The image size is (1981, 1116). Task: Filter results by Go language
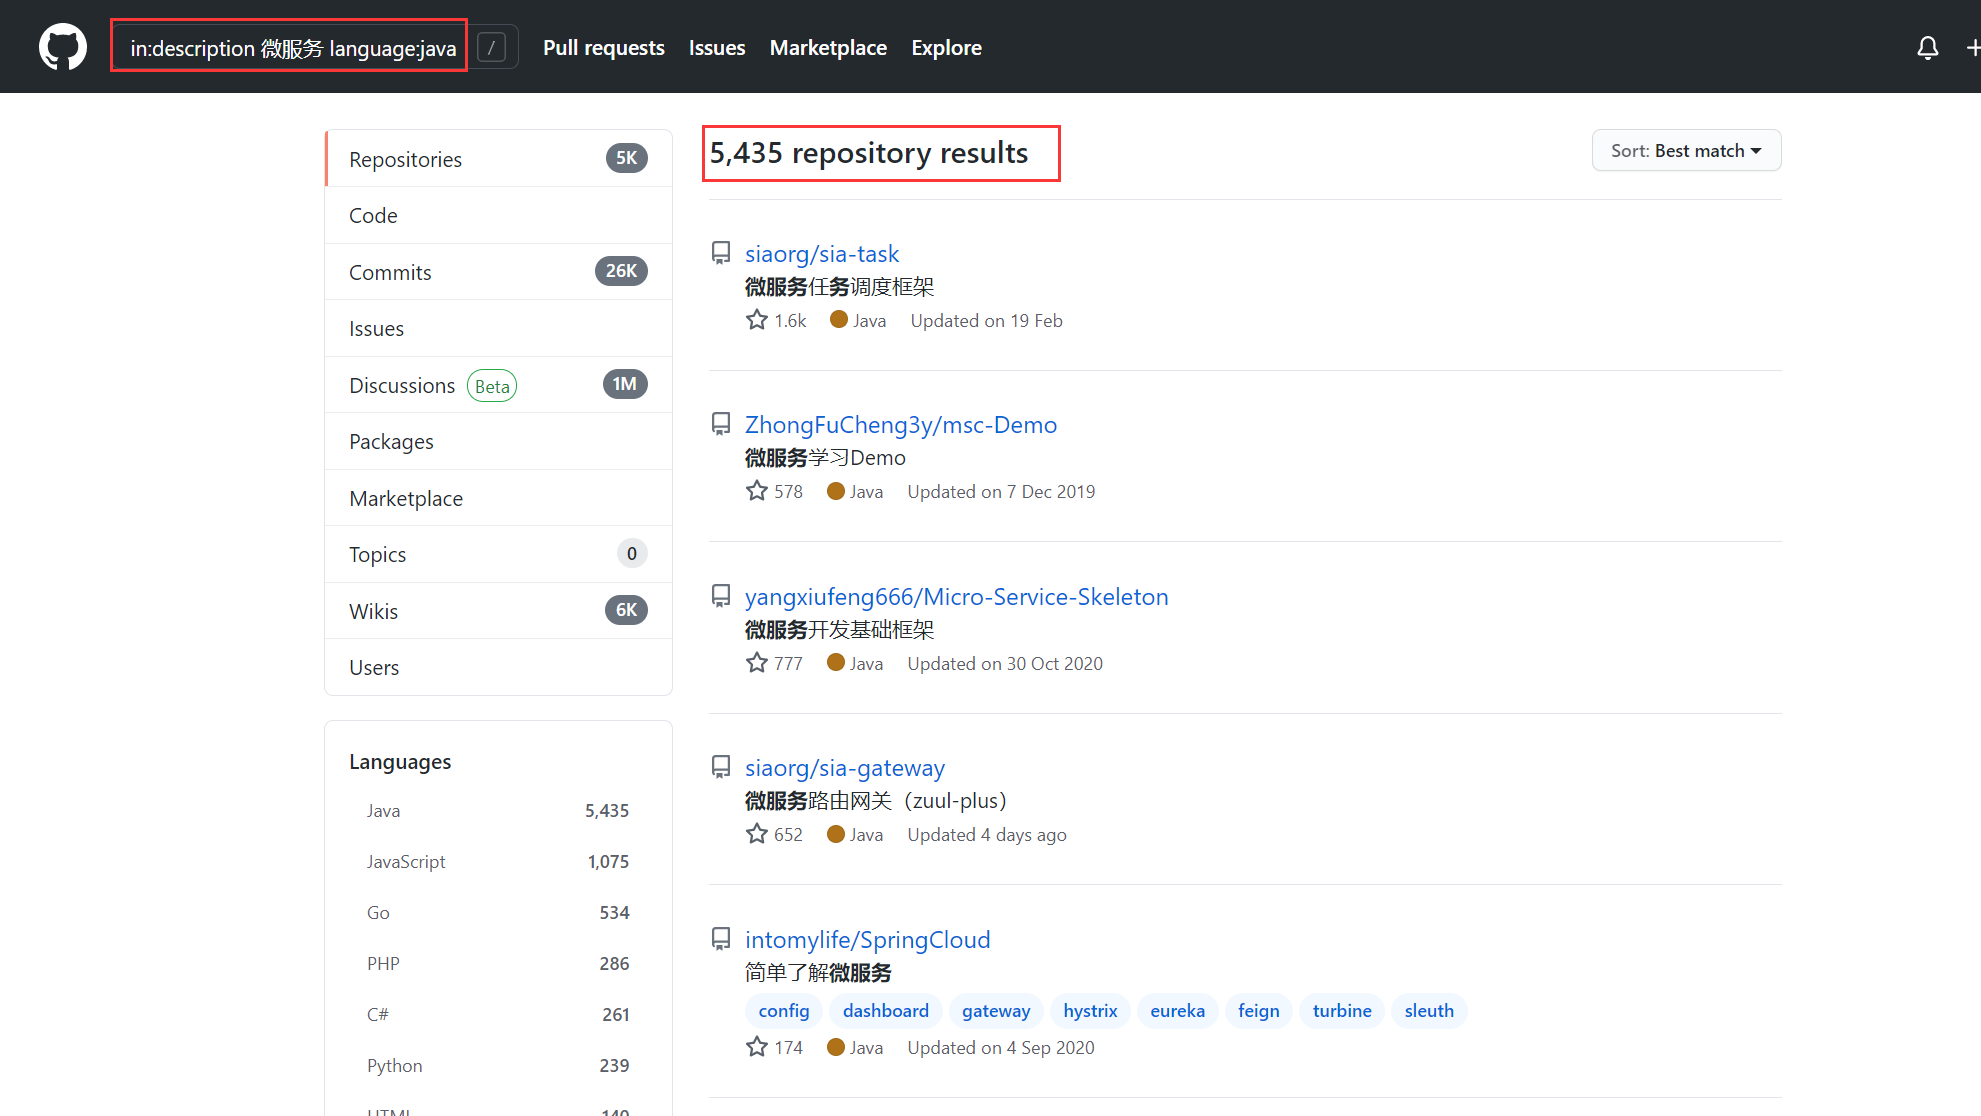click(378, 912)
